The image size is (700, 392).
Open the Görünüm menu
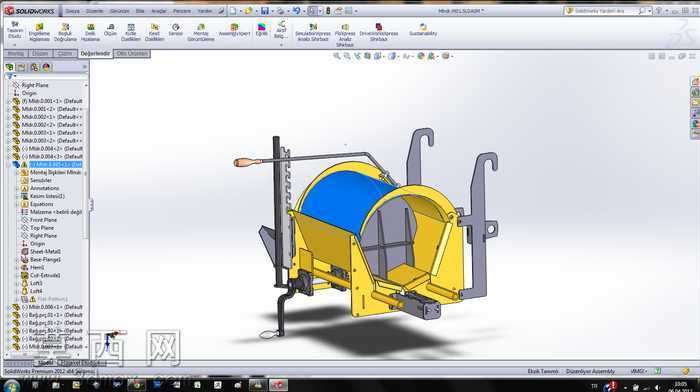[119, 11]
